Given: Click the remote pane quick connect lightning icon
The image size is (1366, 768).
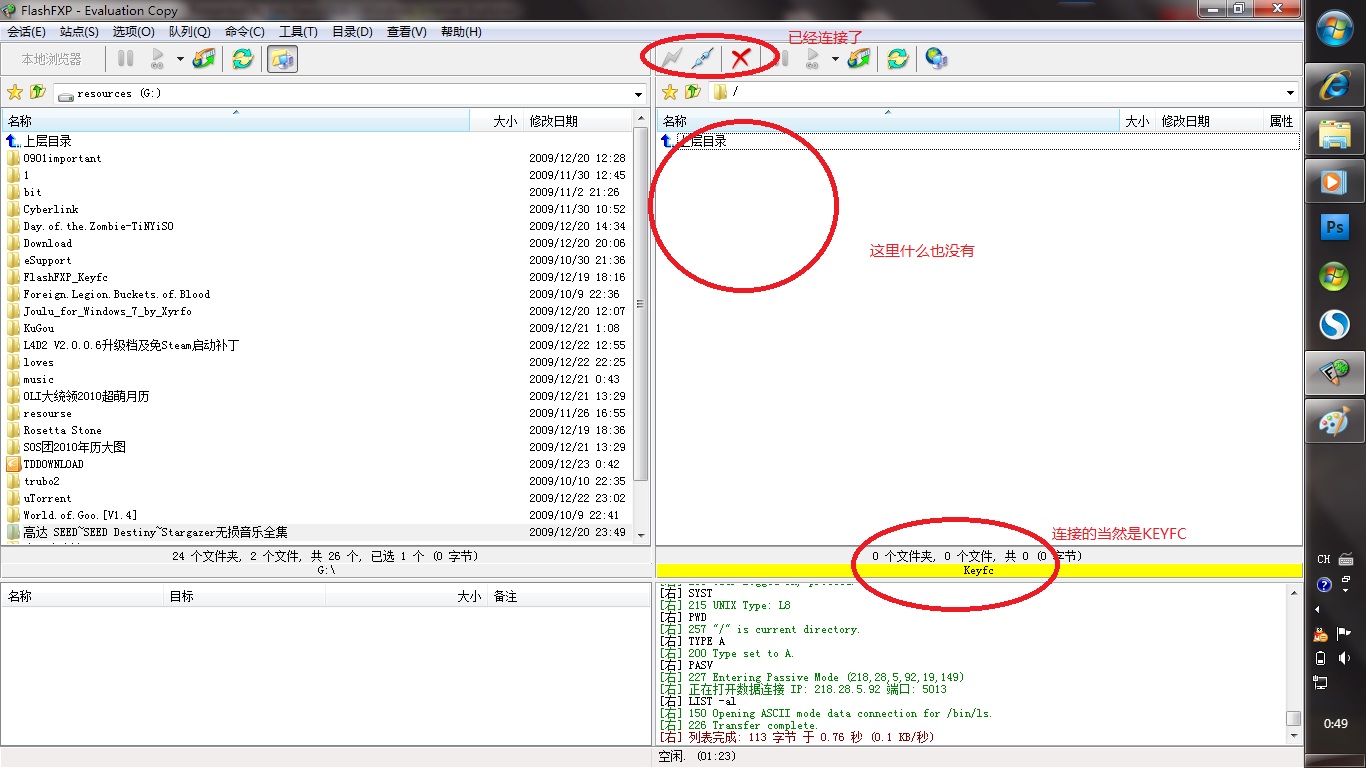Looking at the screenshot, I should click(x=673, y=59).
